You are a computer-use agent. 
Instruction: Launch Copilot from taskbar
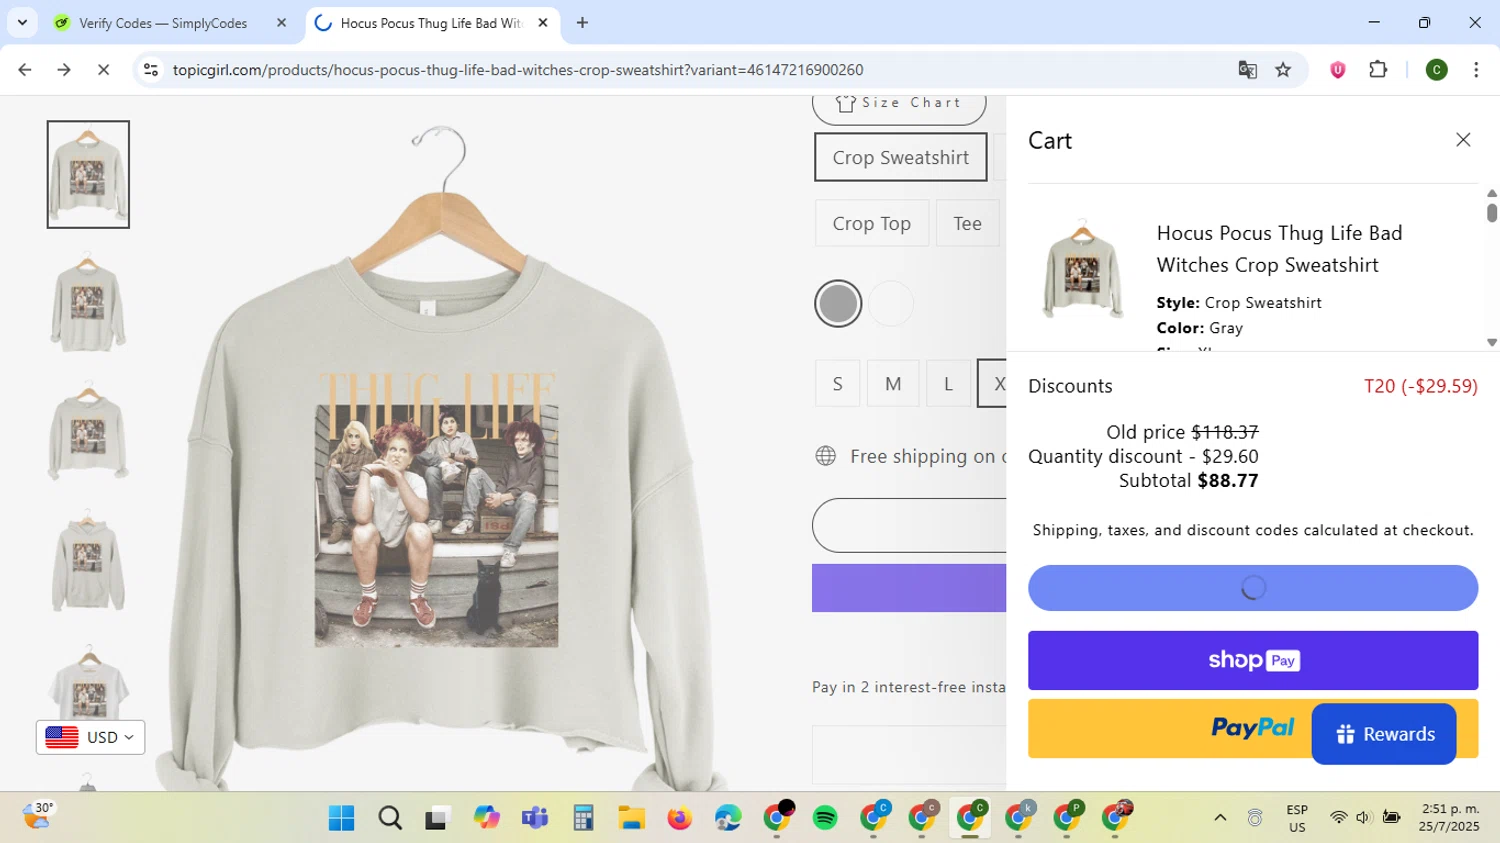pos(487,818)
